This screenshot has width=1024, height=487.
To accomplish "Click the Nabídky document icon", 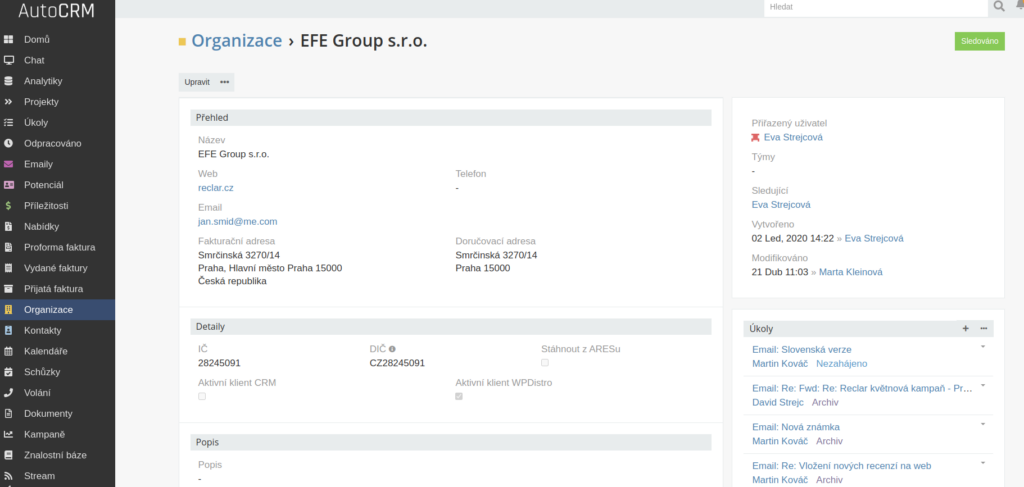I will [8, 227].
